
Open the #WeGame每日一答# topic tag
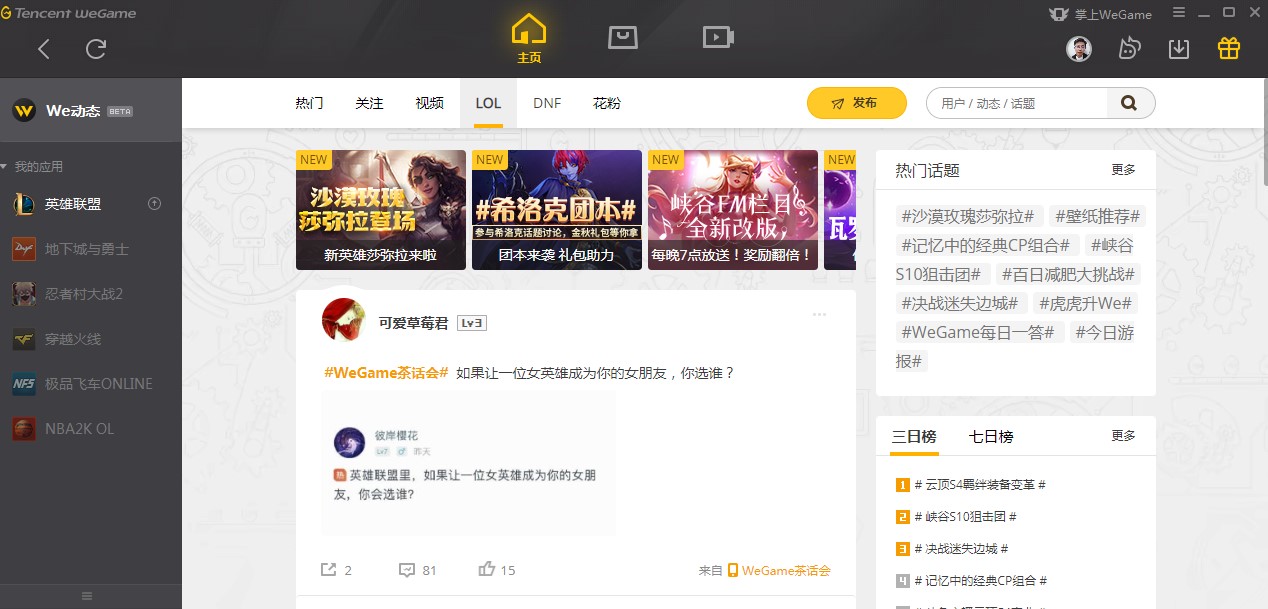tap(978, 332)
